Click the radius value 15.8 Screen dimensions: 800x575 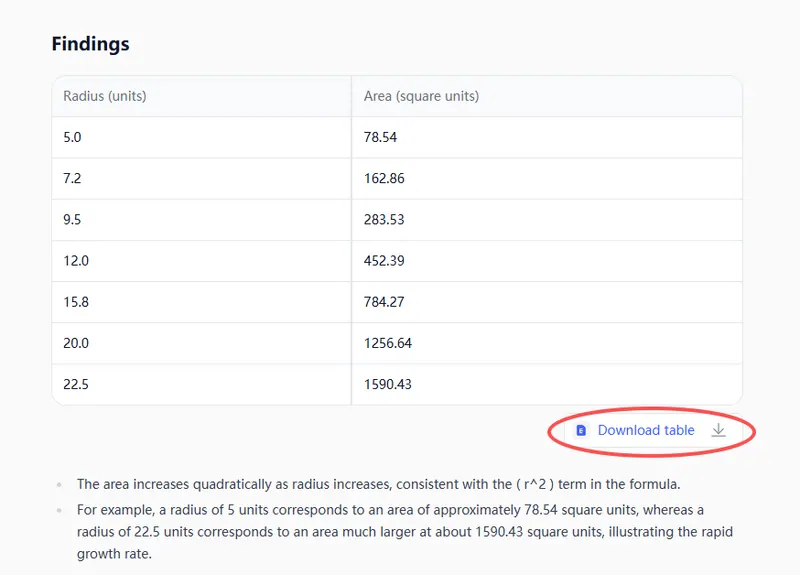(x=76, y=301)
